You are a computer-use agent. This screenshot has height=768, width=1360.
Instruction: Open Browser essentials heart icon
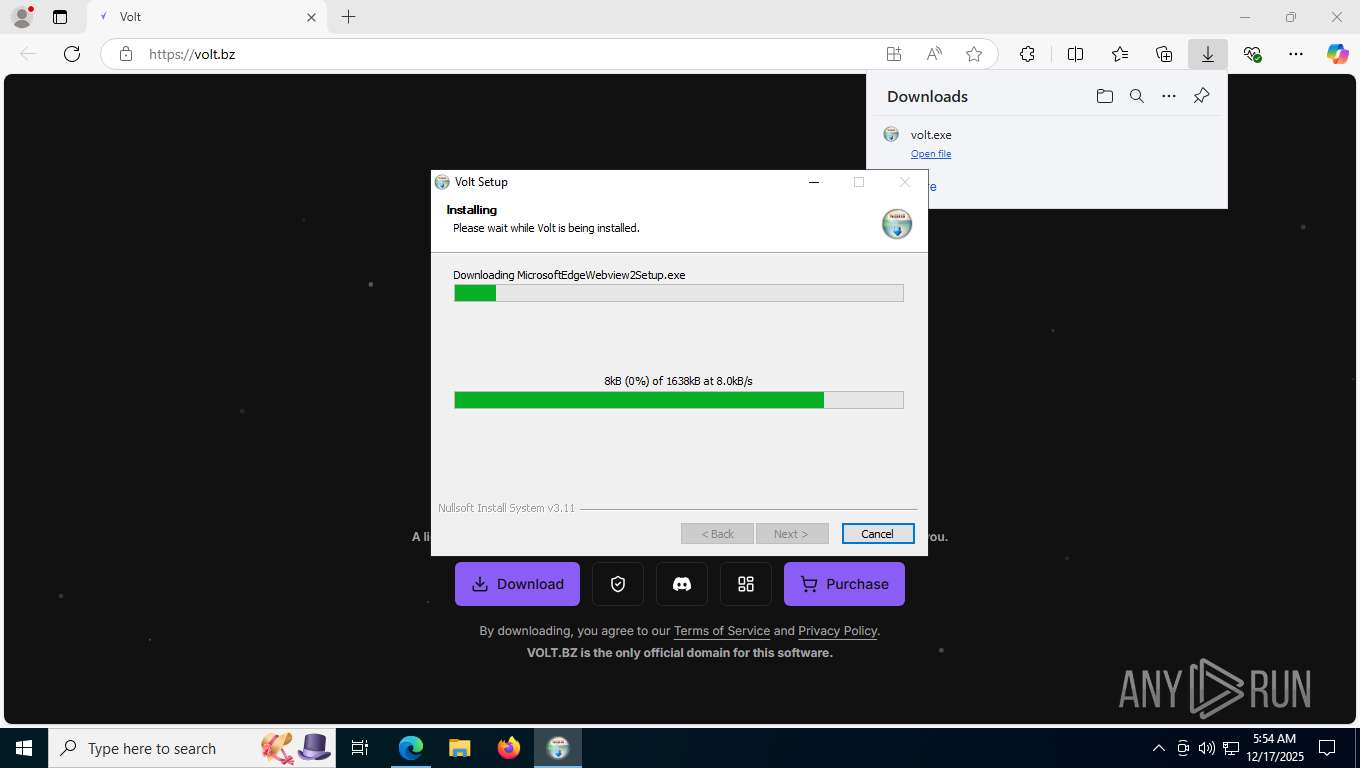[1252, 54]
